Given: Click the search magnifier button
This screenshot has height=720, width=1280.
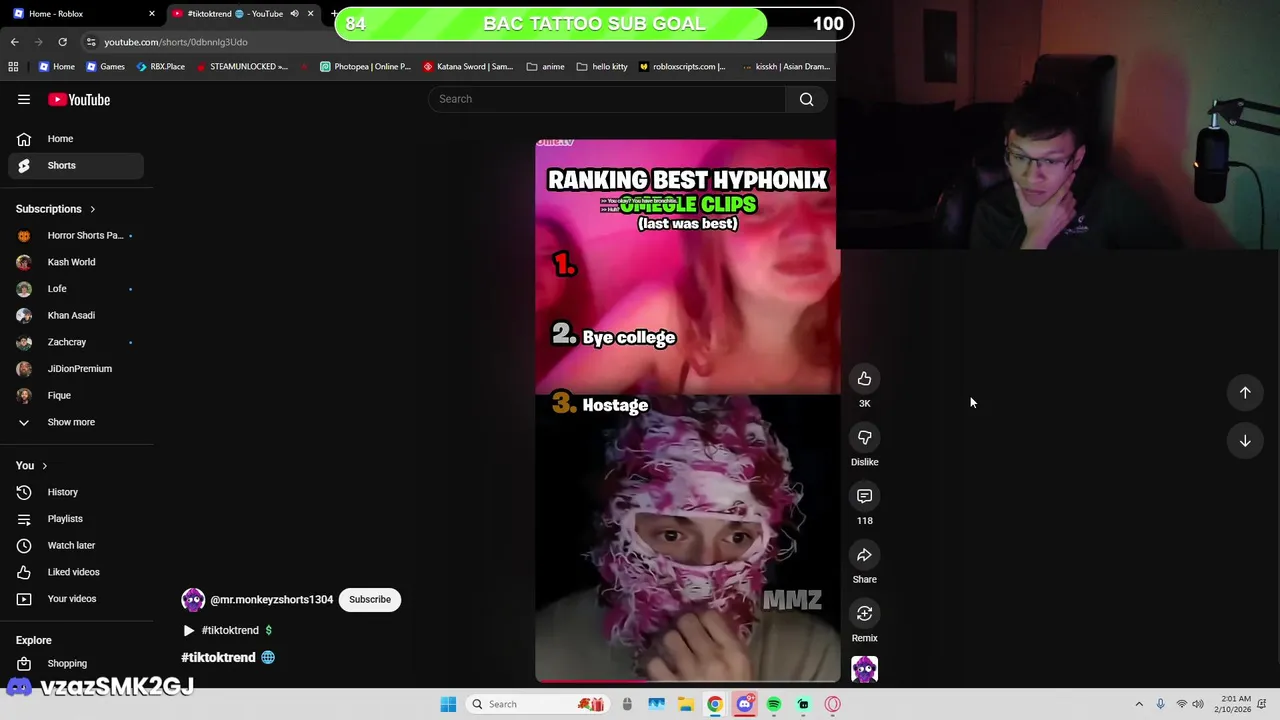Looking at the screenshot, I should coord(806,99).
